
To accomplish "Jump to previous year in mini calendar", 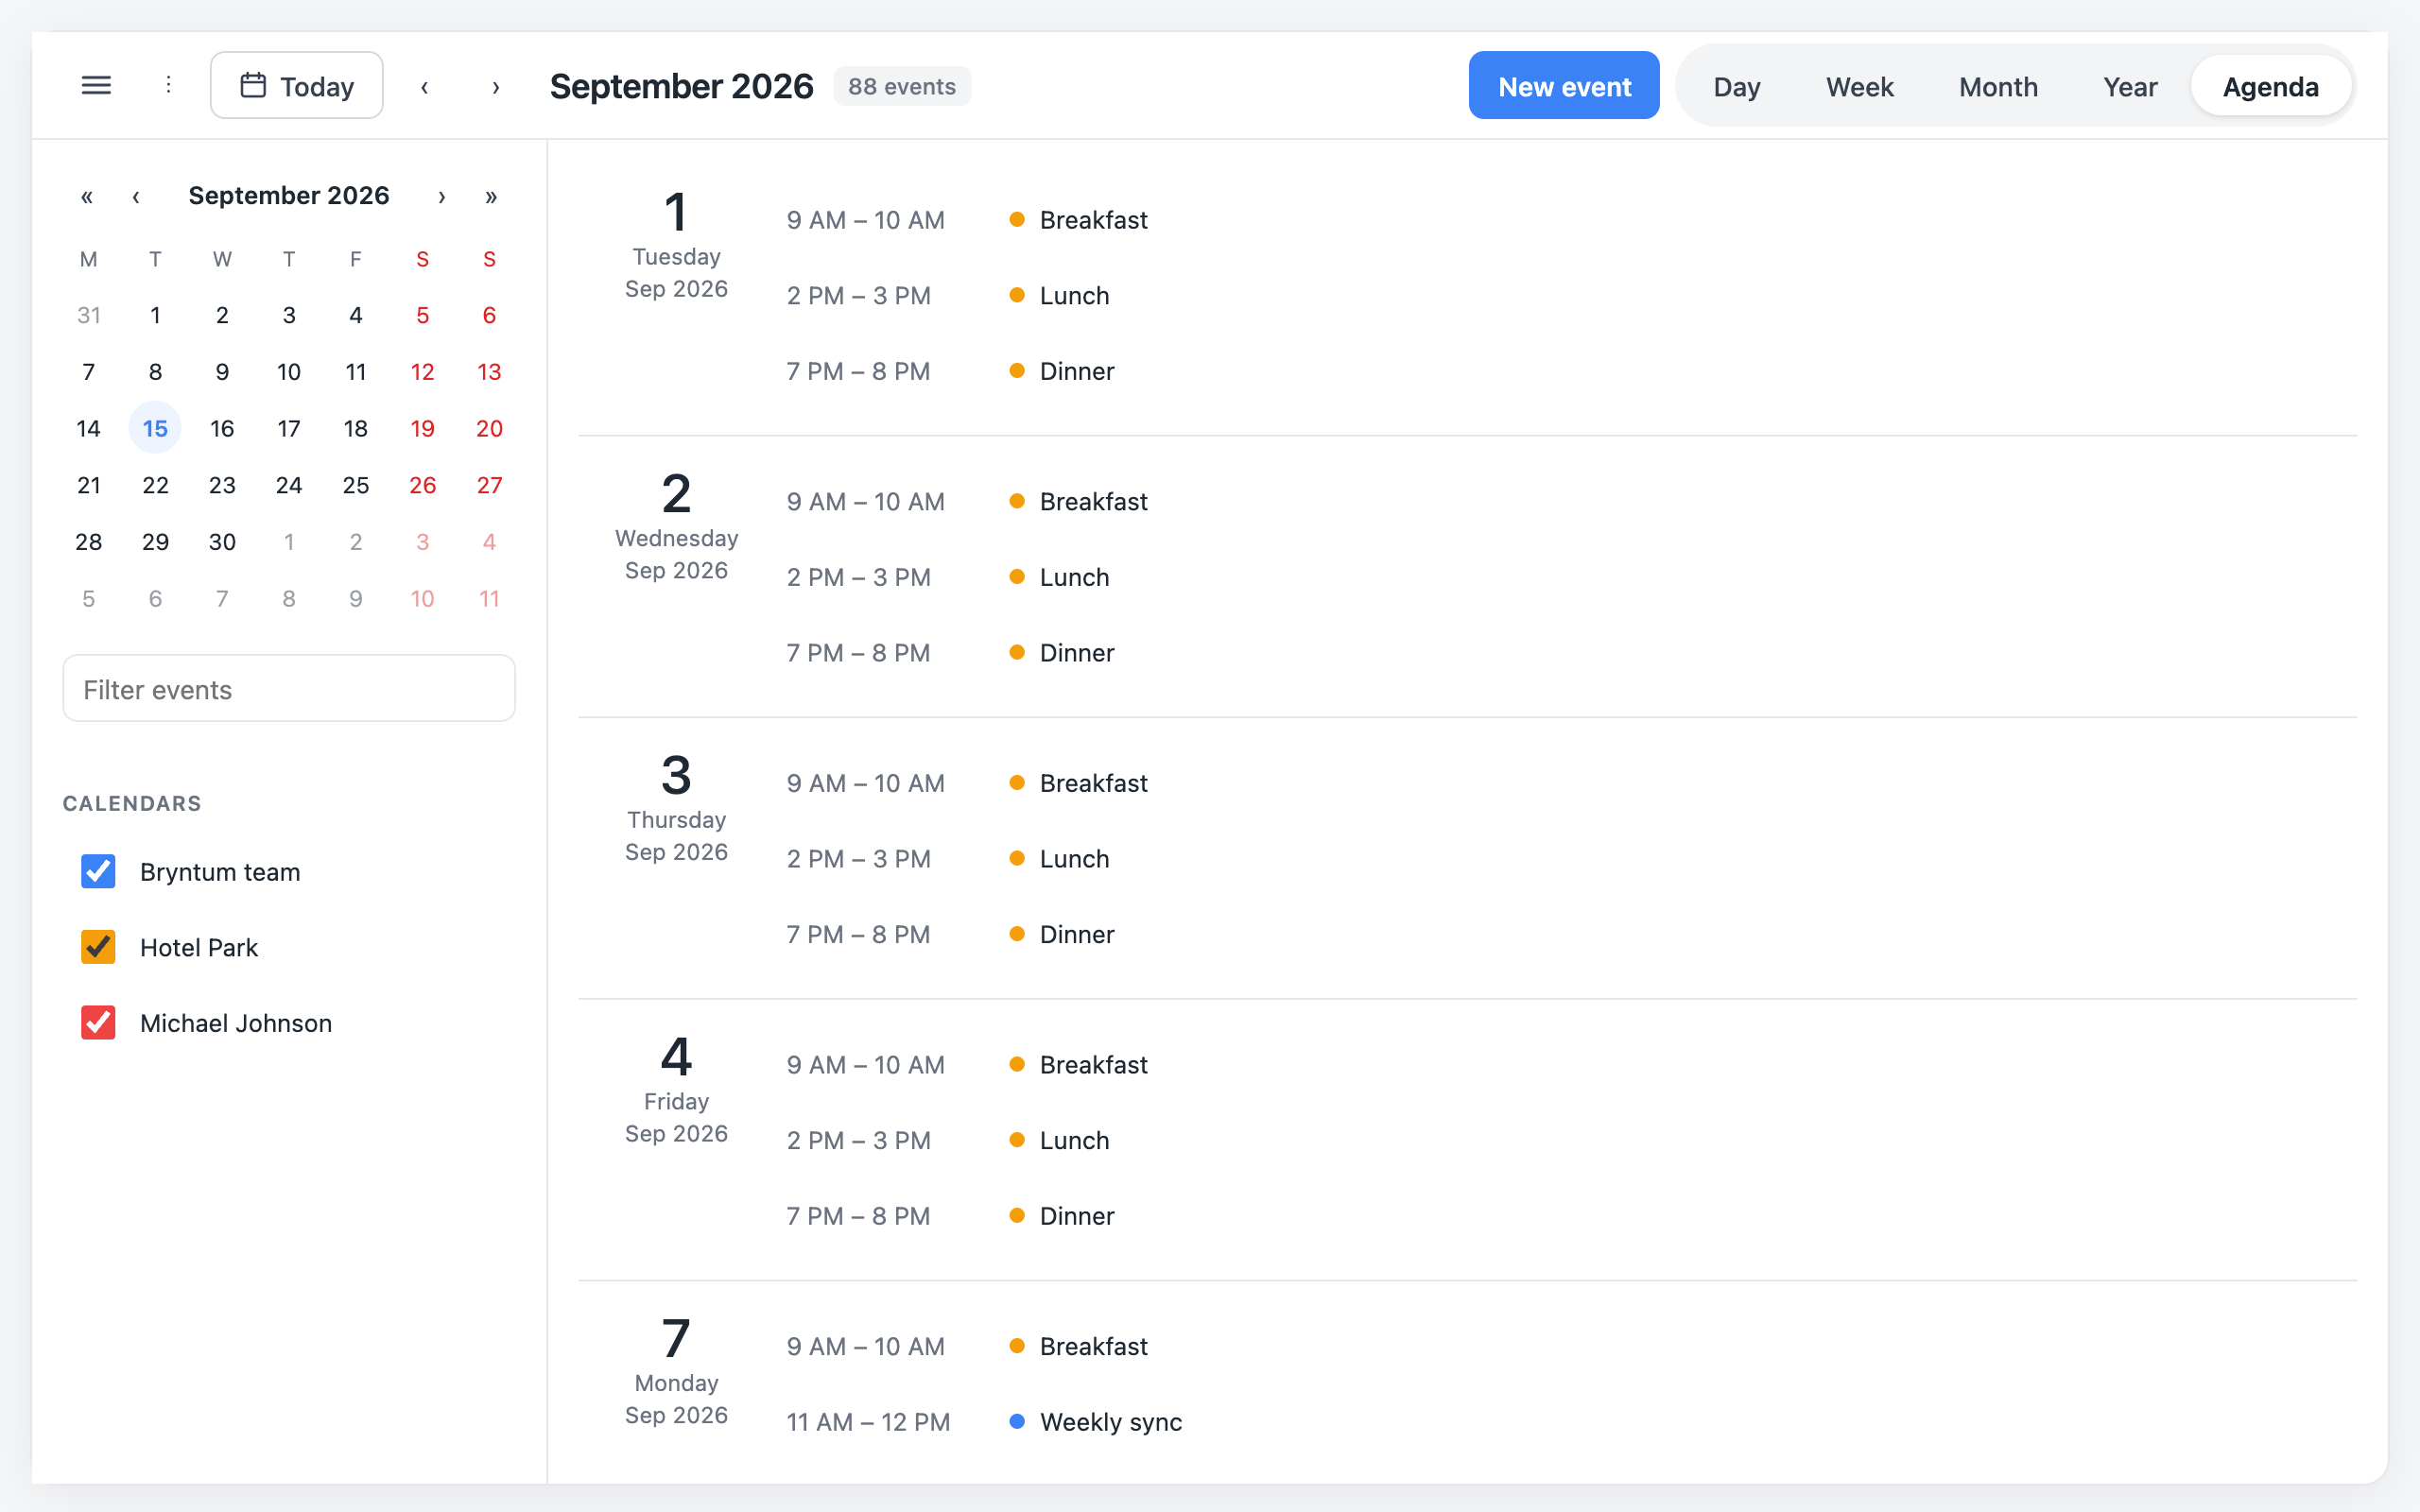I will [87, 196].
